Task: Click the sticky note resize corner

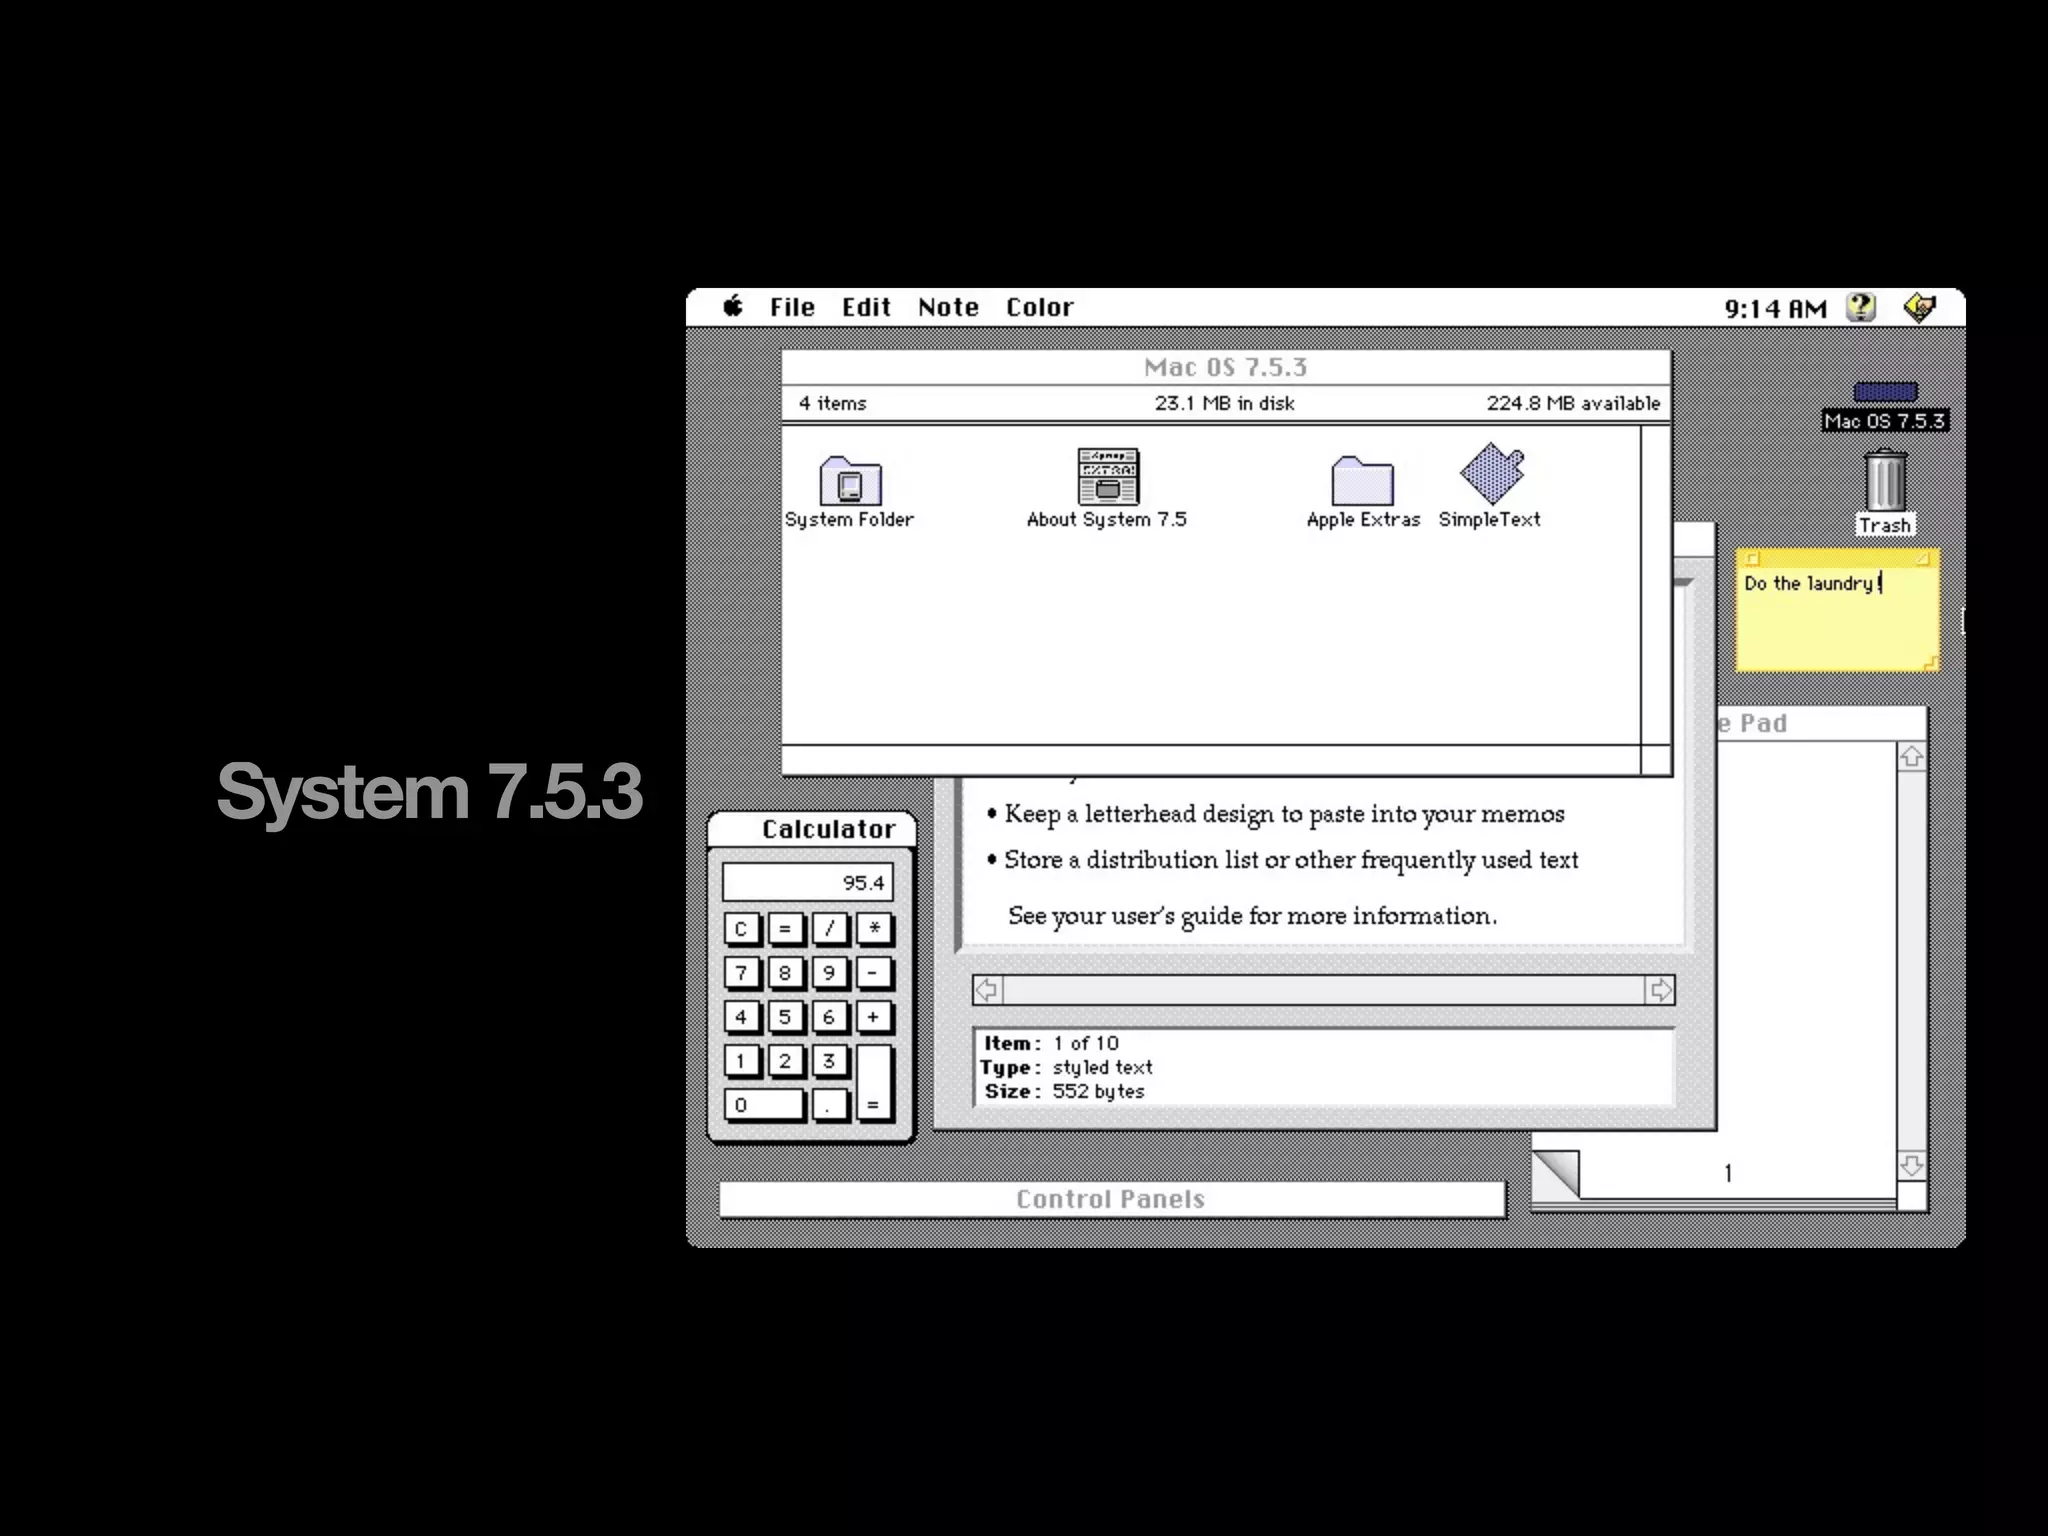Action: coord(1930,662)
